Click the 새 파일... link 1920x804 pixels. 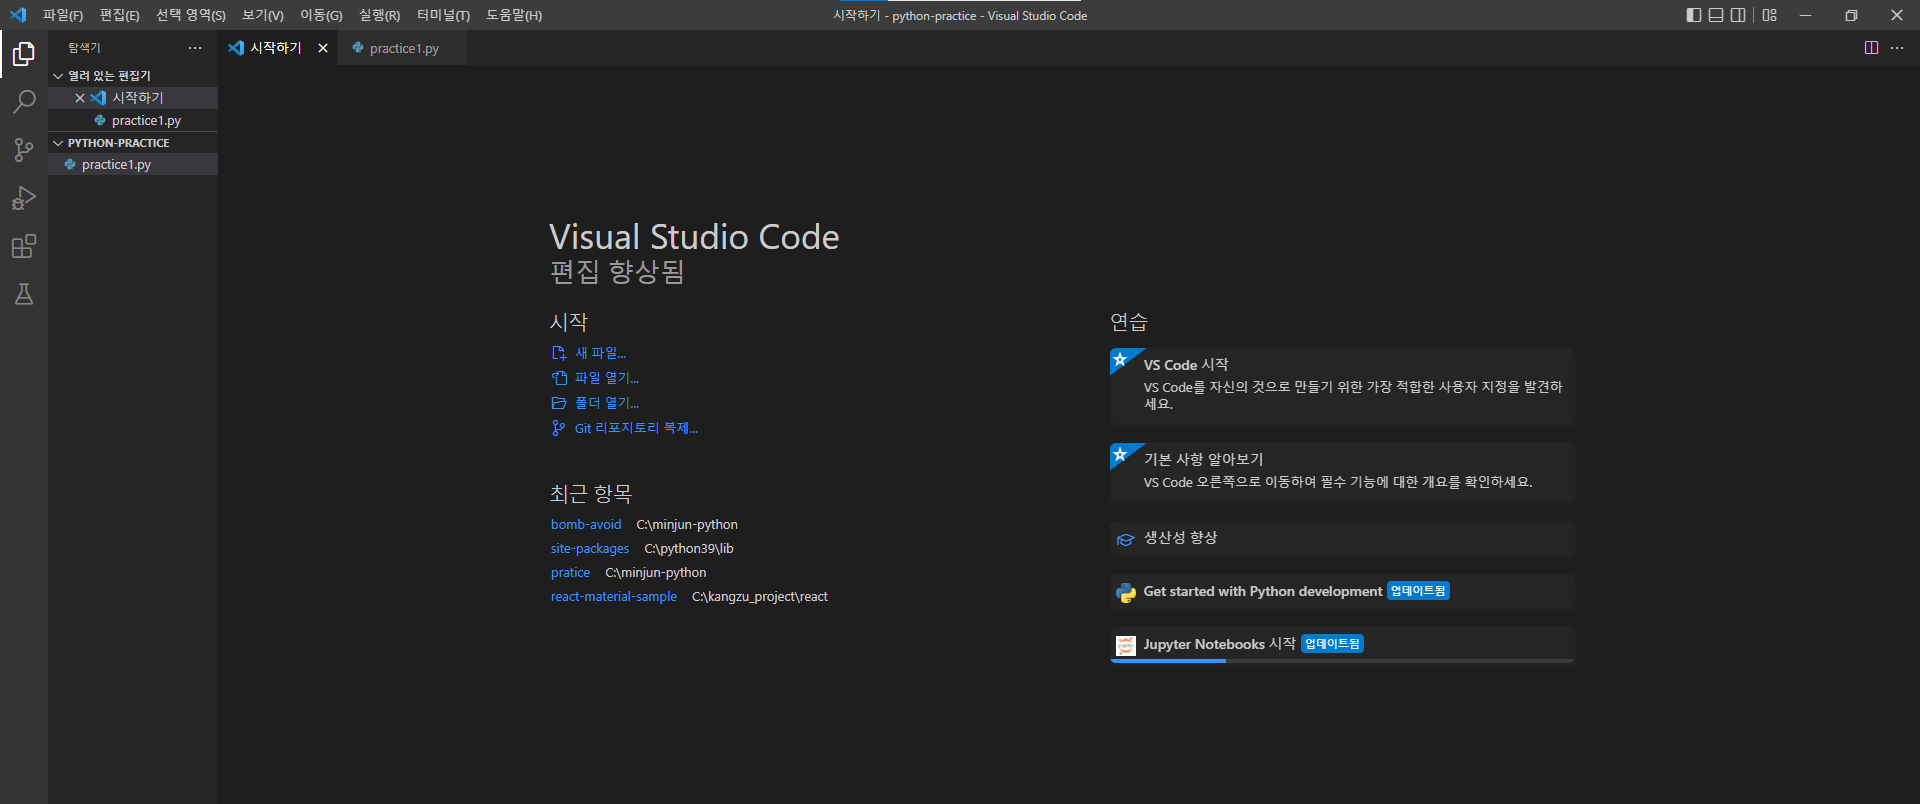click(600, 353)
